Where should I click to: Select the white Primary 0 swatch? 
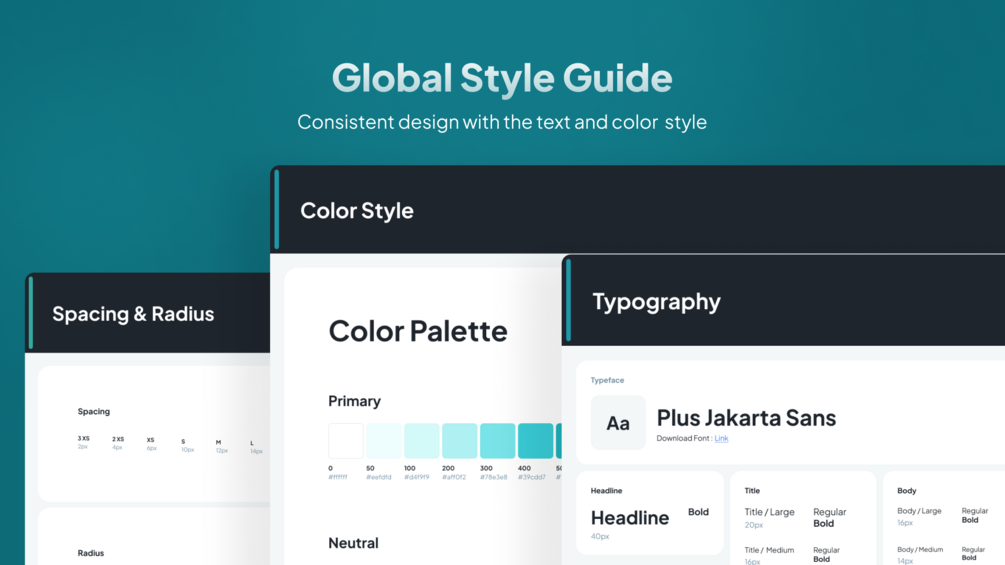click(x=345, y=441)
